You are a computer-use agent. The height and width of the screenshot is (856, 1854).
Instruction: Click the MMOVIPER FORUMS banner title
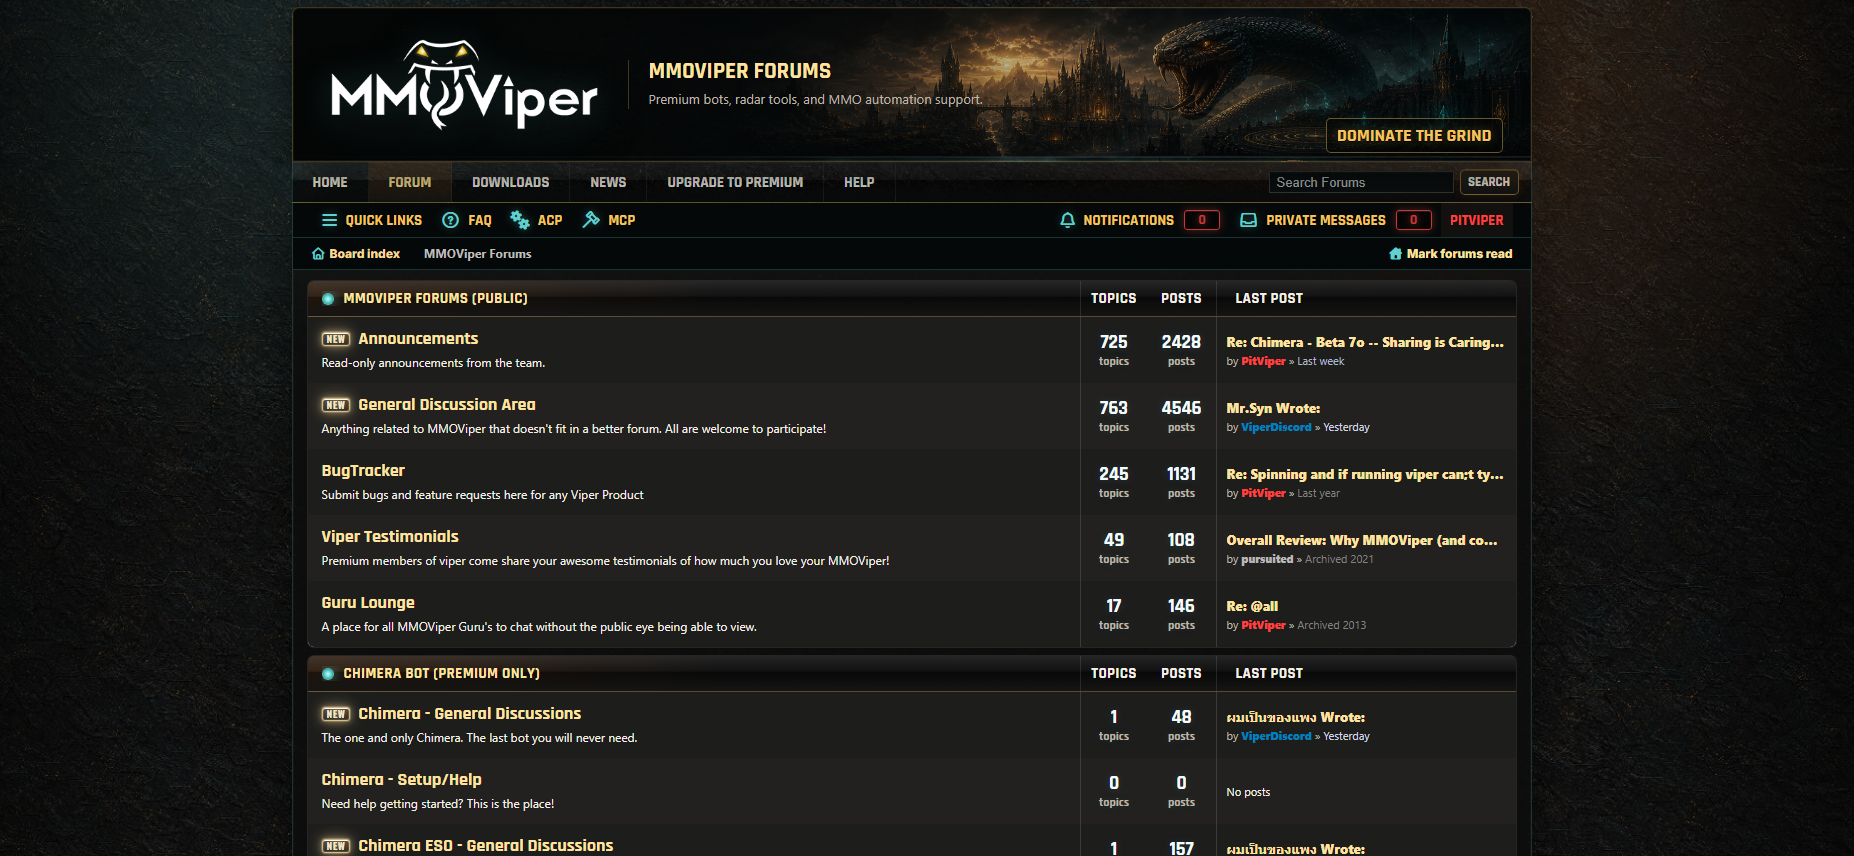740,71
